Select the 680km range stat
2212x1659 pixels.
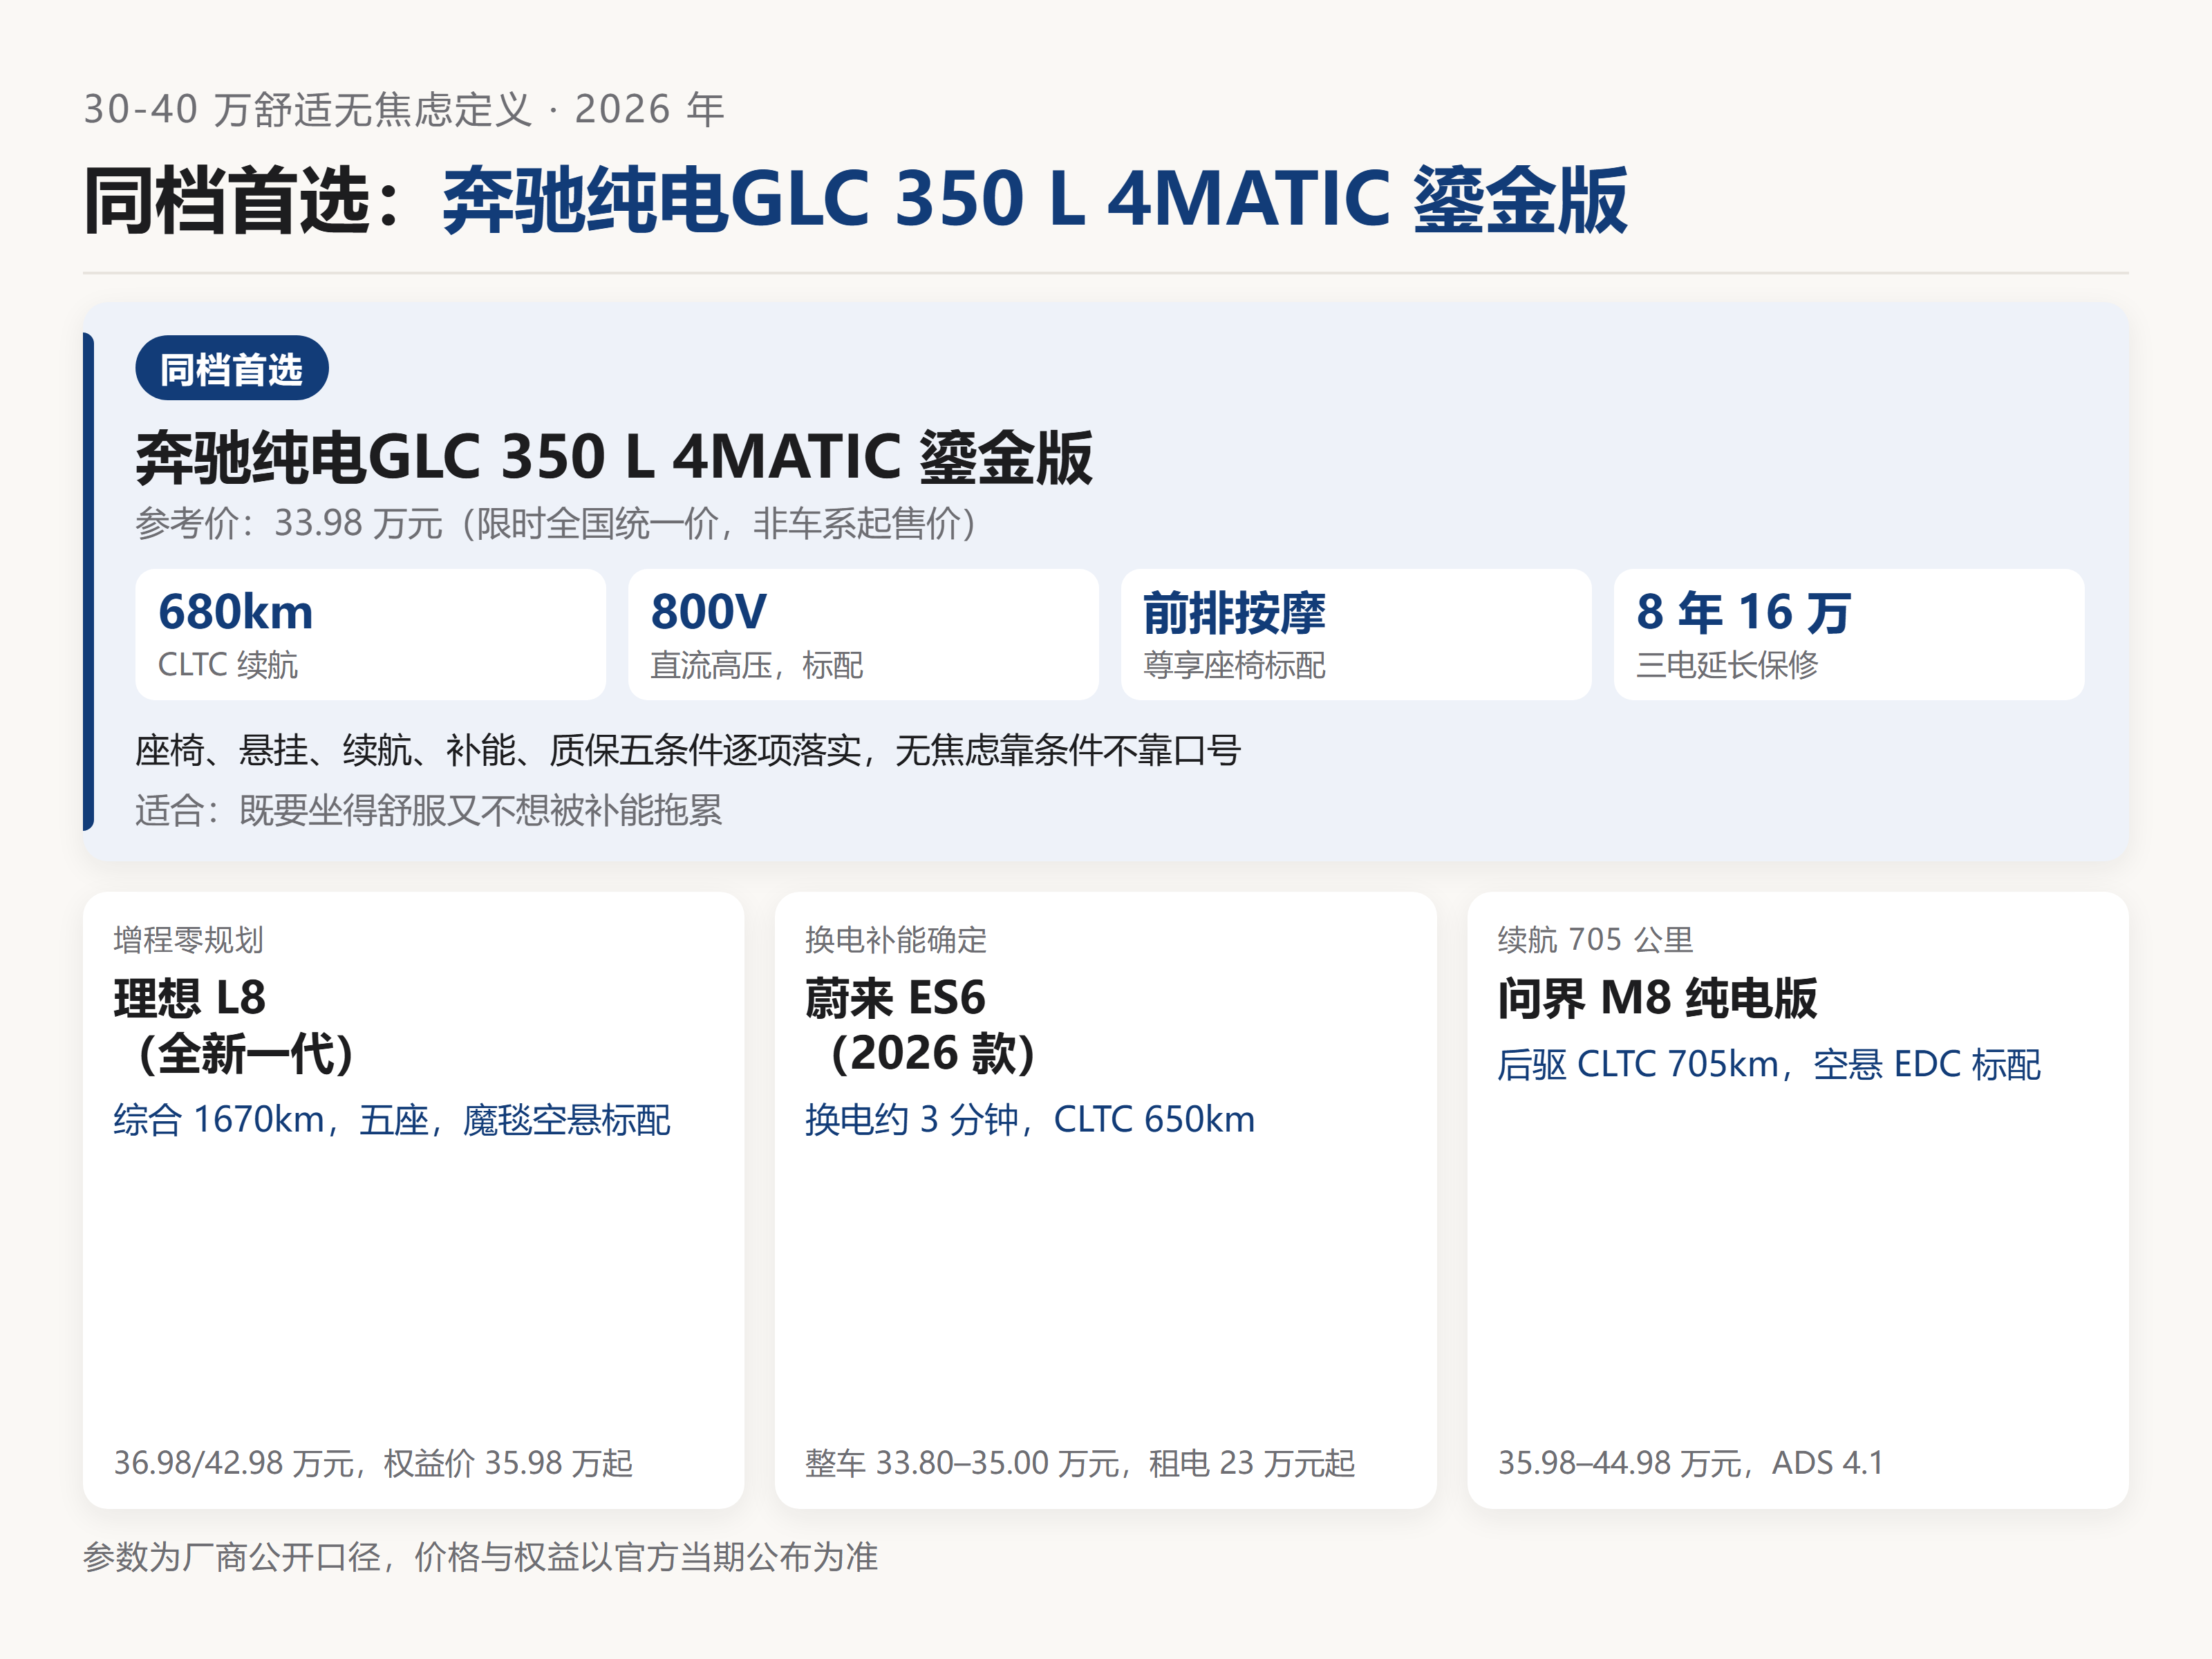(x=236, y=612)
